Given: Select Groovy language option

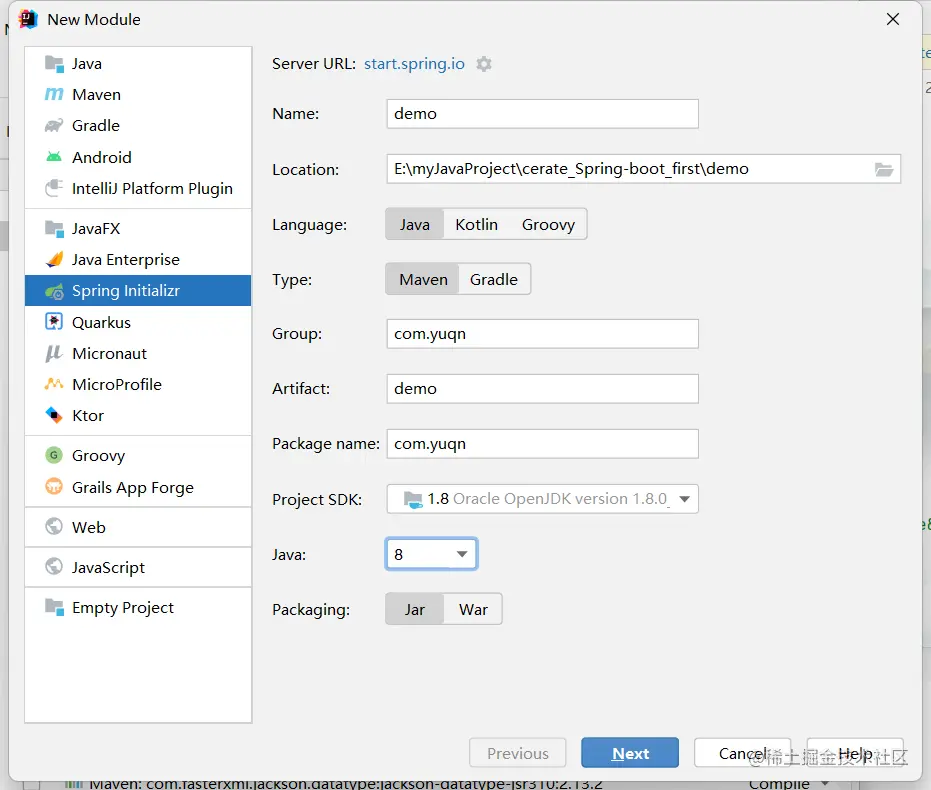Looking at the screenshot, I should pos(548,224).
